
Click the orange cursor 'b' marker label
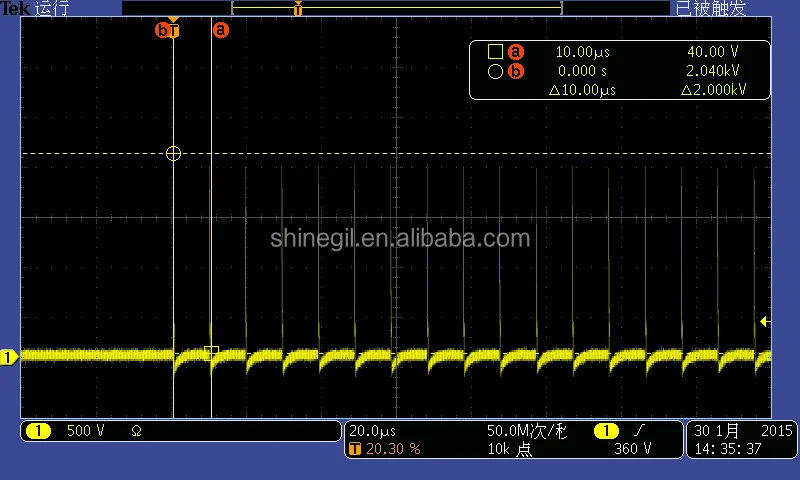(x=162, y=30)
